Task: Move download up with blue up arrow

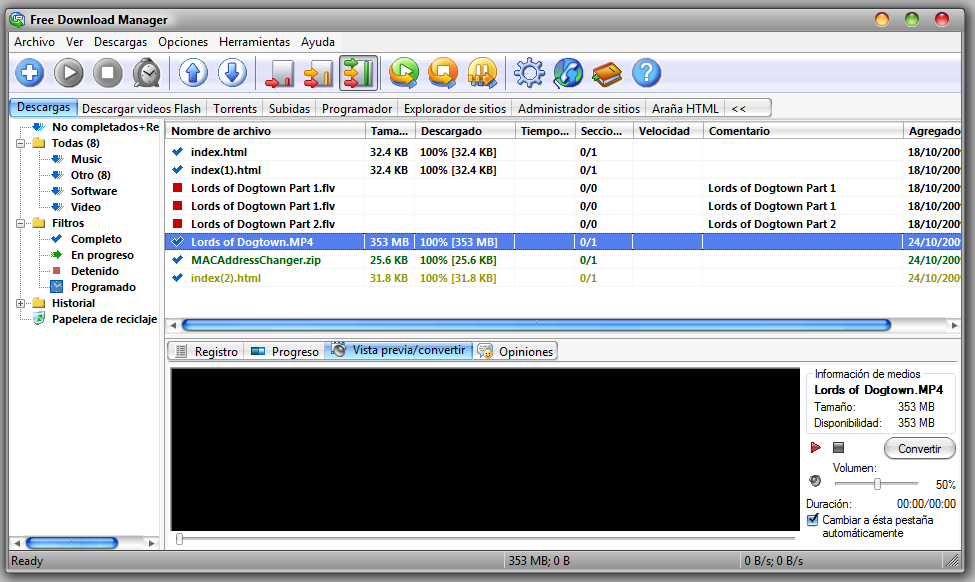Action: 193,73
